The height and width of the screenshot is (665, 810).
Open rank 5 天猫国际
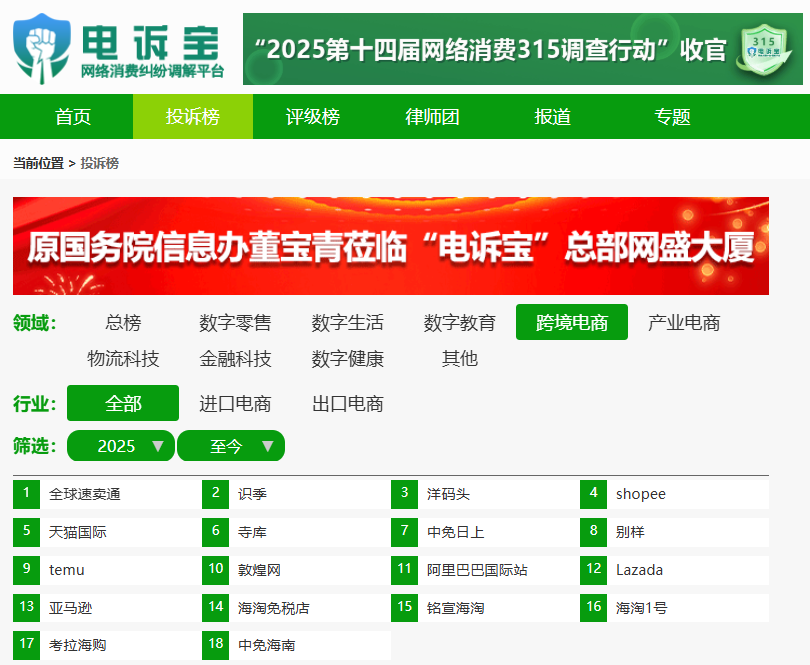pos(107,532)
